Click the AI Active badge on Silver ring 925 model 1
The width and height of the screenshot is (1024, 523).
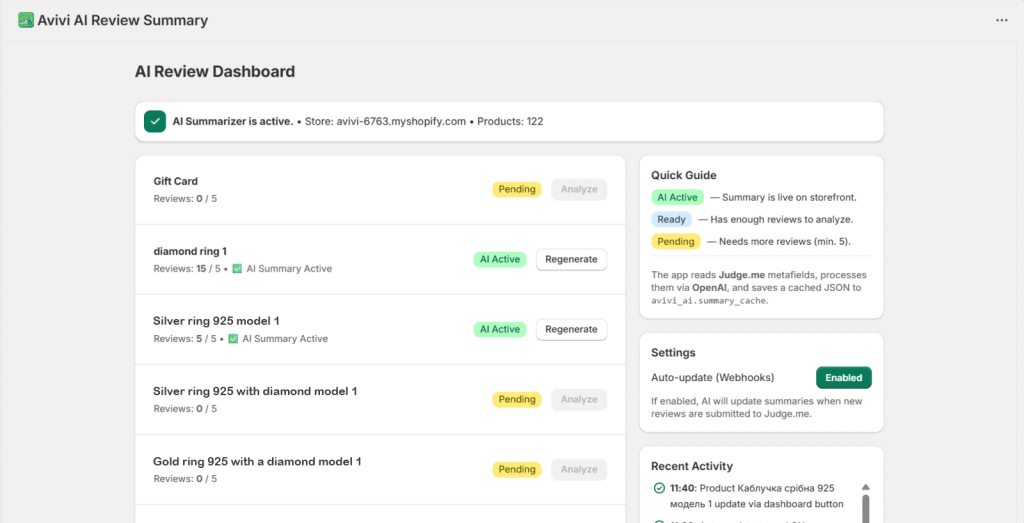tap(500, 329)
